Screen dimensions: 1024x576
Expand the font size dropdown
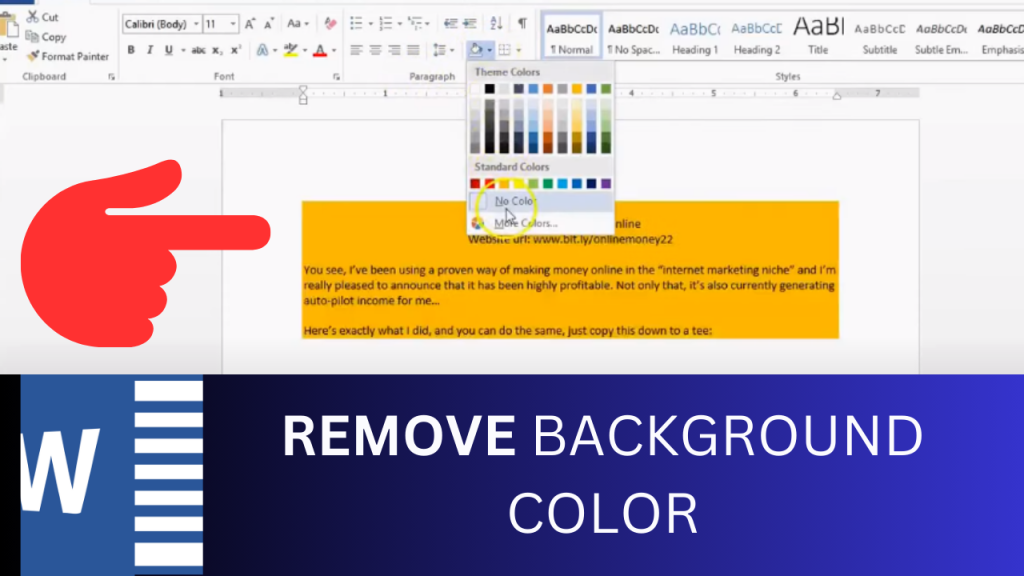[x=234, y=23]
